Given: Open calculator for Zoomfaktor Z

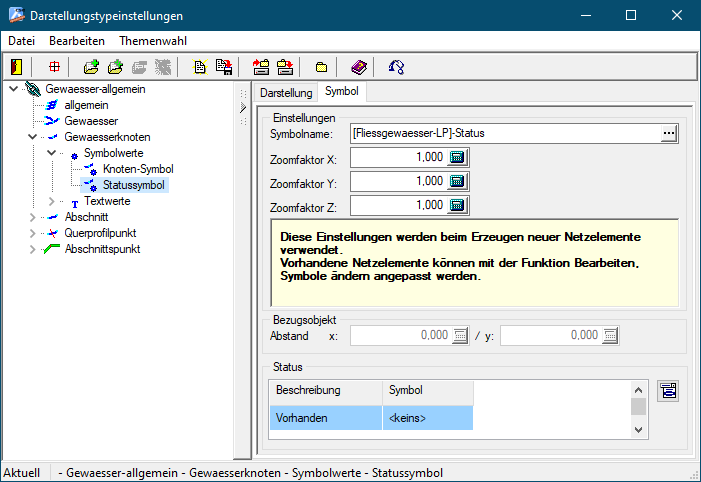Looking at the screenshot, I should (x=457, y=205).
